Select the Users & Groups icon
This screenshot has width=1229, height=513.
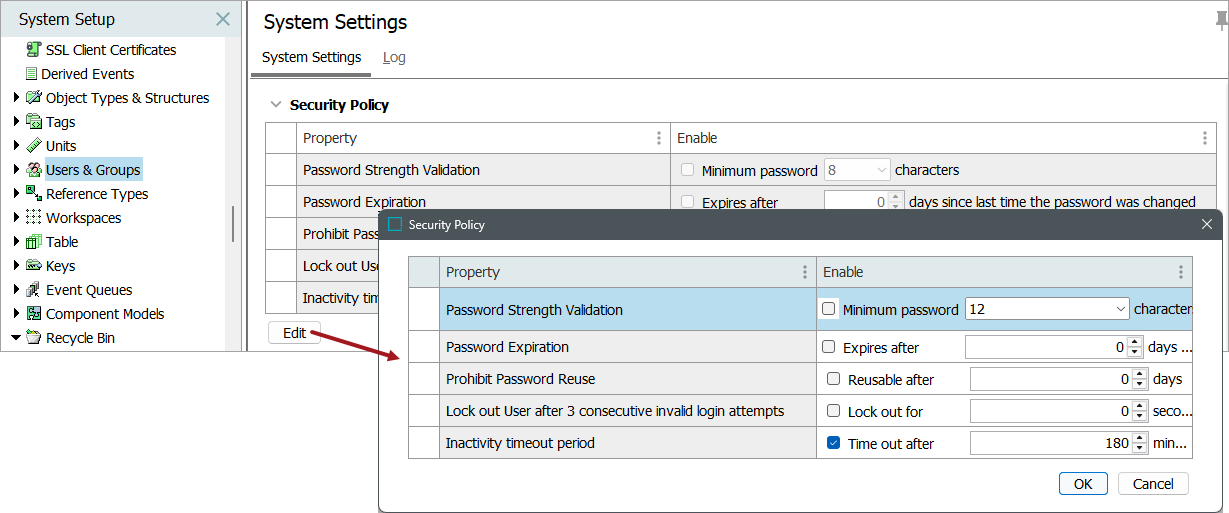coord(34,170)
